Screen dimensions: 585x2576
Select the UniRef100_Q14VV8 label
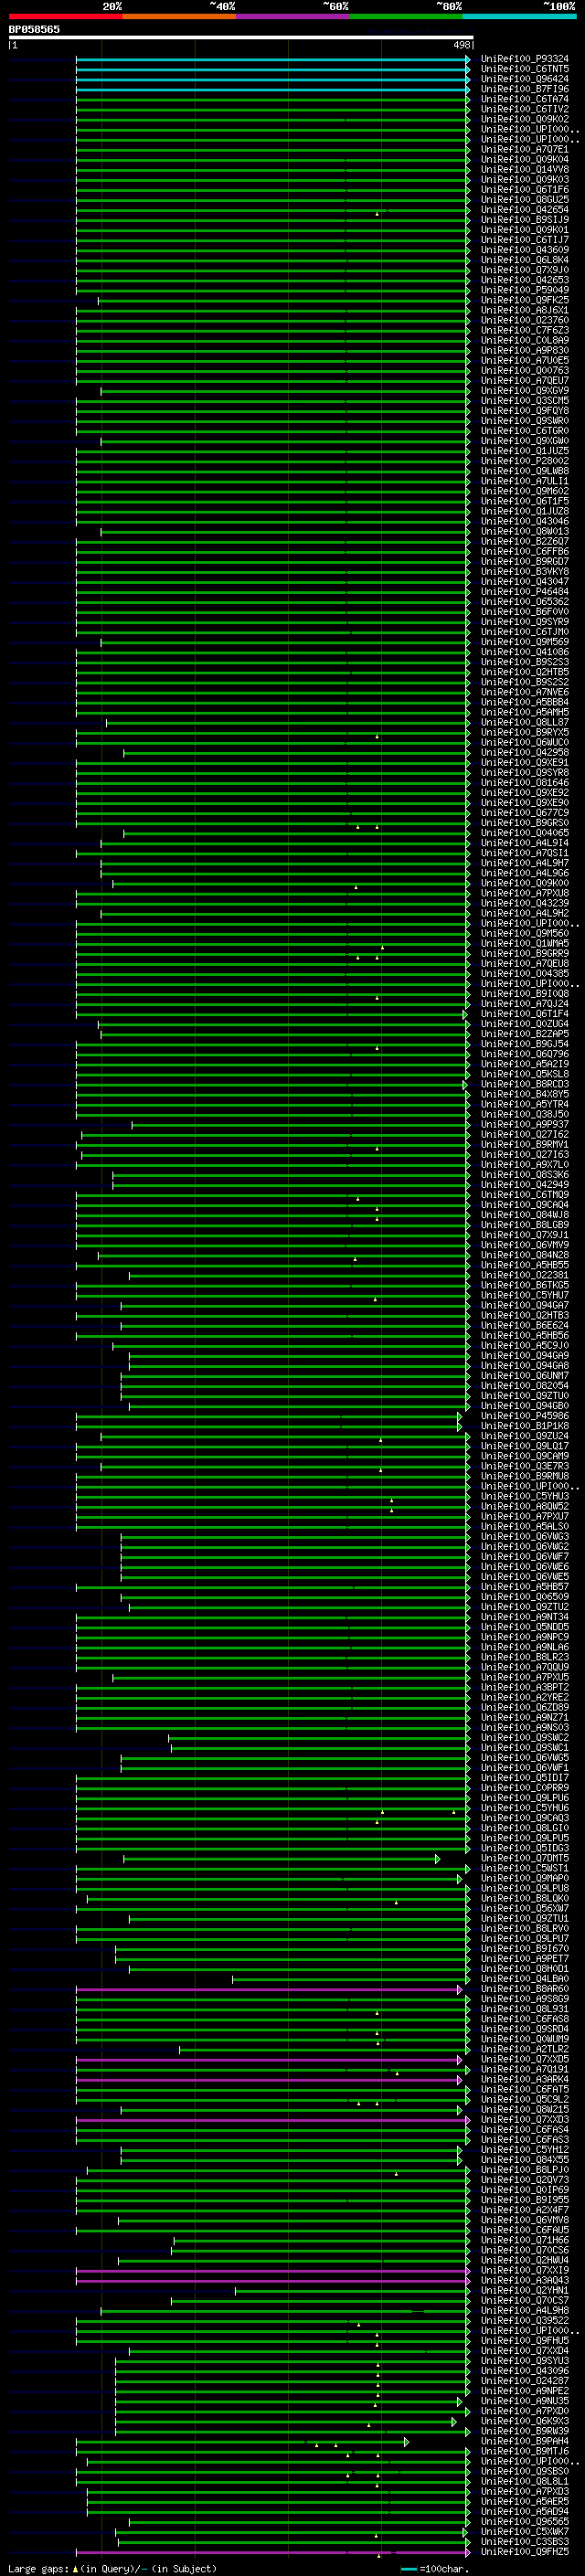click(525, 169)
